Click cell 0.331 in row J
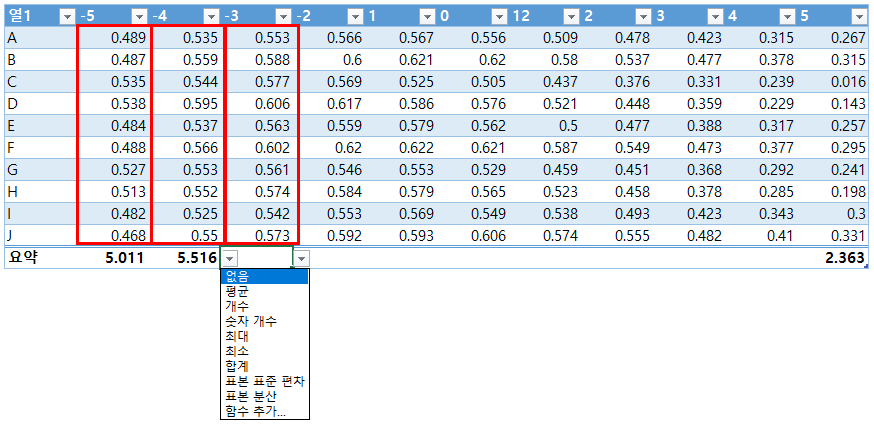Viewport: 874px width, 427px height. coord(848,236)
